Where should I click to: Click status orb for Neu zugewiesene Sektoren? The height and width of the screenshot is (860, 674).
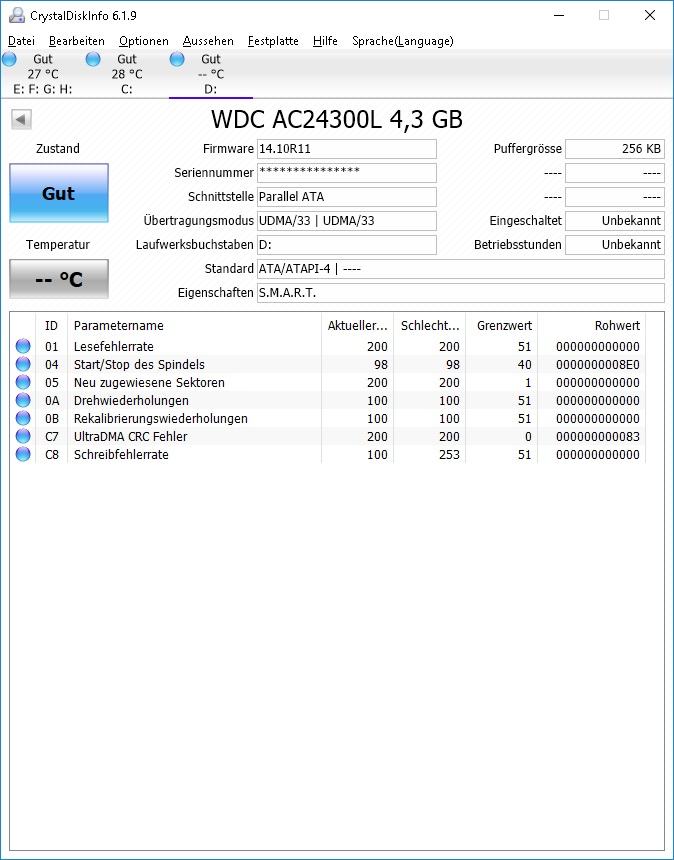pyautogui.click(x=23, y=382)
